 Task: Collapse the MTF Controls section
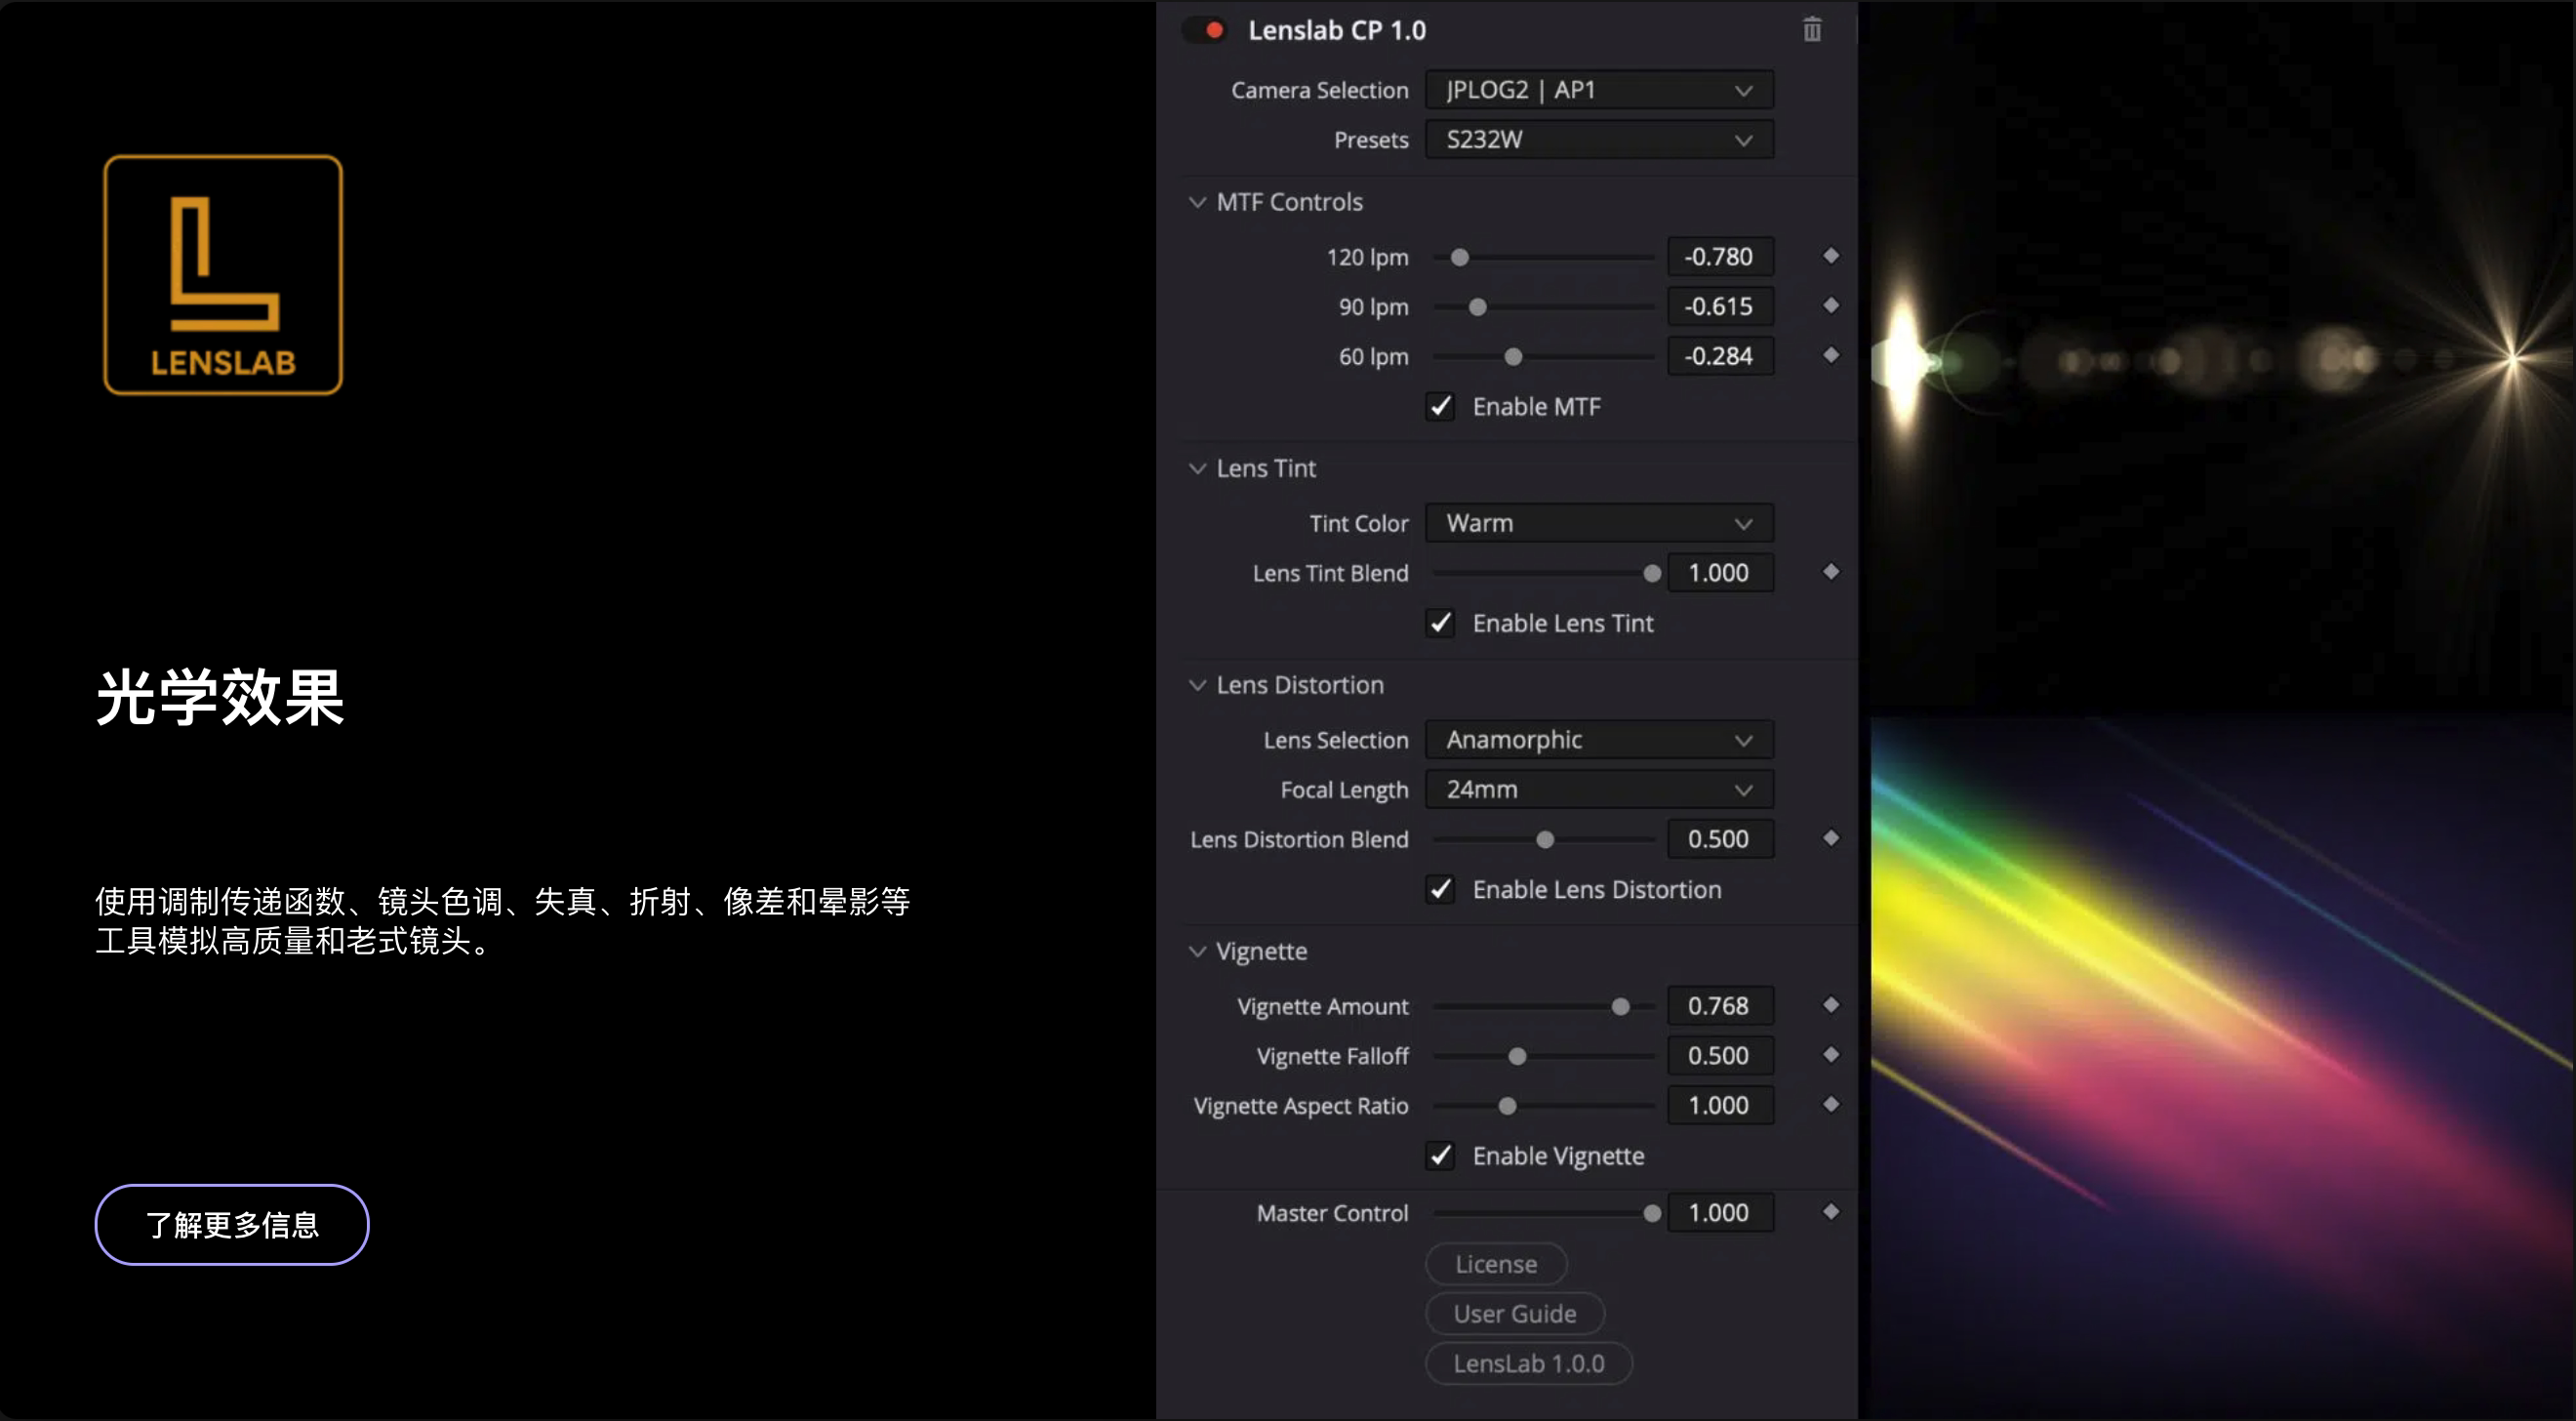pos(1197,202)
